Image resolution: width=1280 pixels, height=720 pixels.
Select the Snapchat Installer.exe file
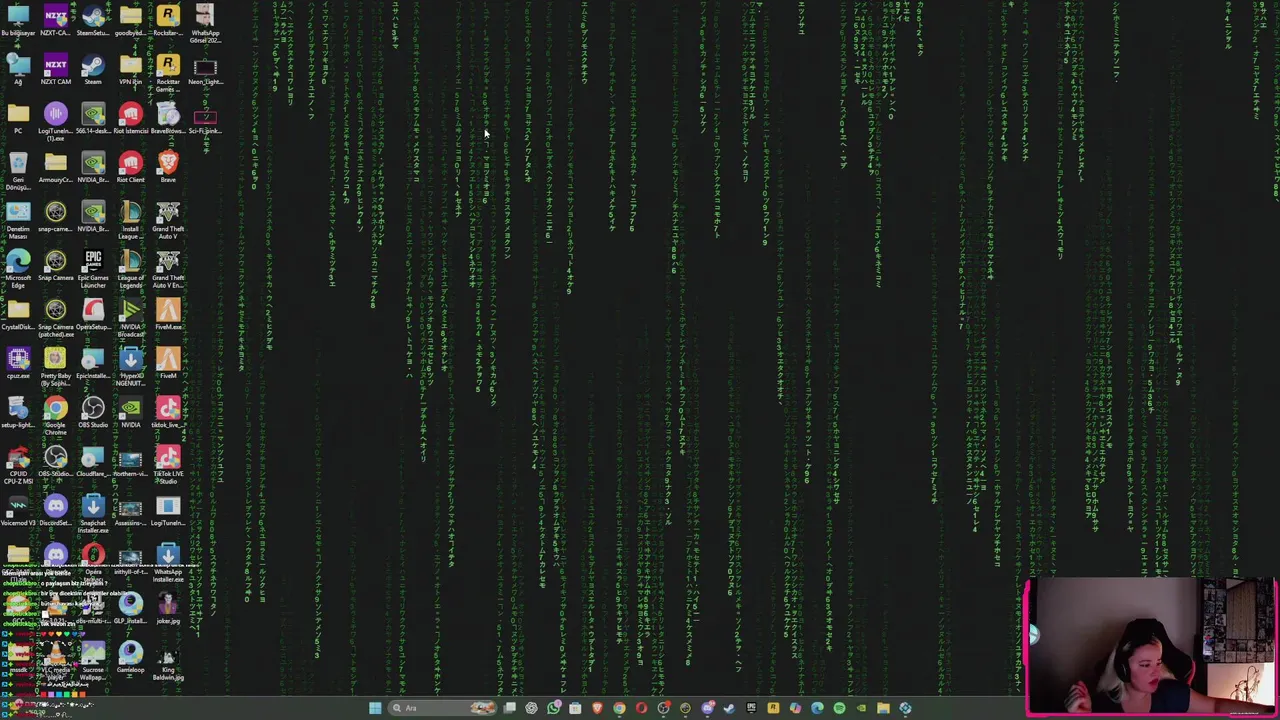point(93,515)
